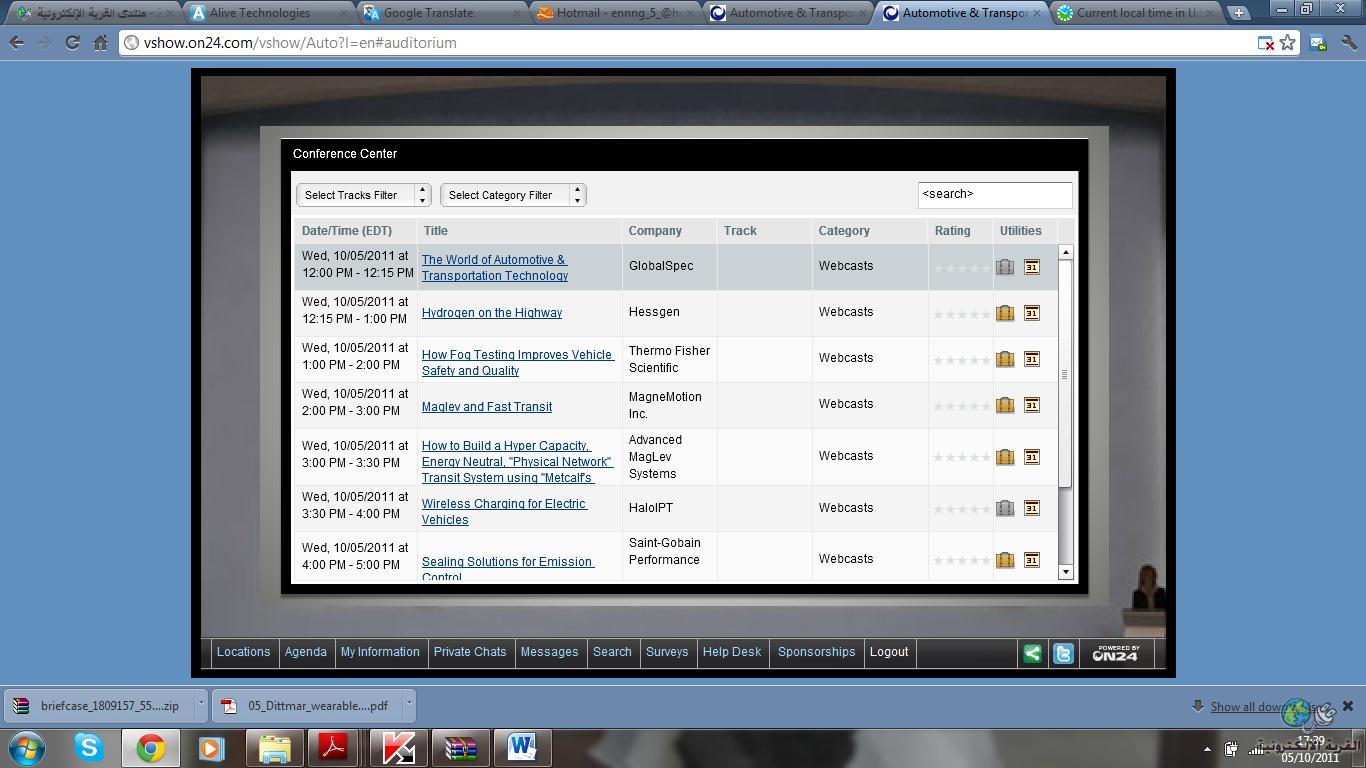
Task: Rate Maglev and Fast Transit with the stars
Action: [x=961, y=406]
